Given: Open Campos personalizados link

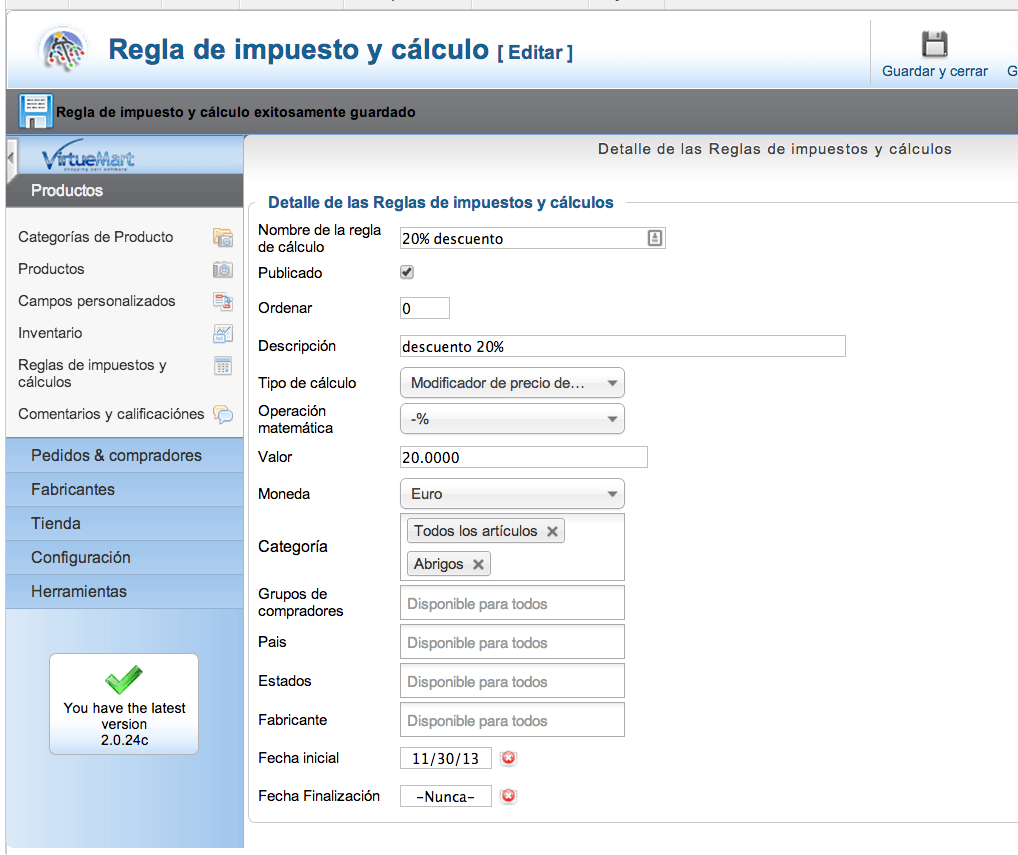Looking at the screenshot, I should point(97,301).
